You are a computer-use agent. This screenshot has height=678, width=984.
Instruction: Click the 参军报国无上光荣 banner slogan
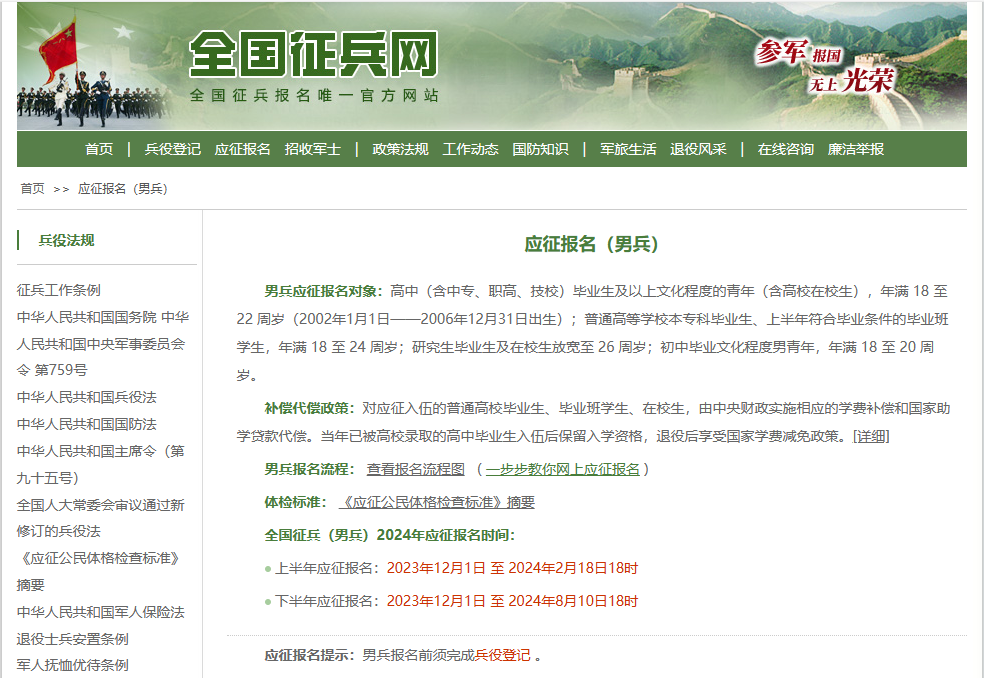click(823, 66)
